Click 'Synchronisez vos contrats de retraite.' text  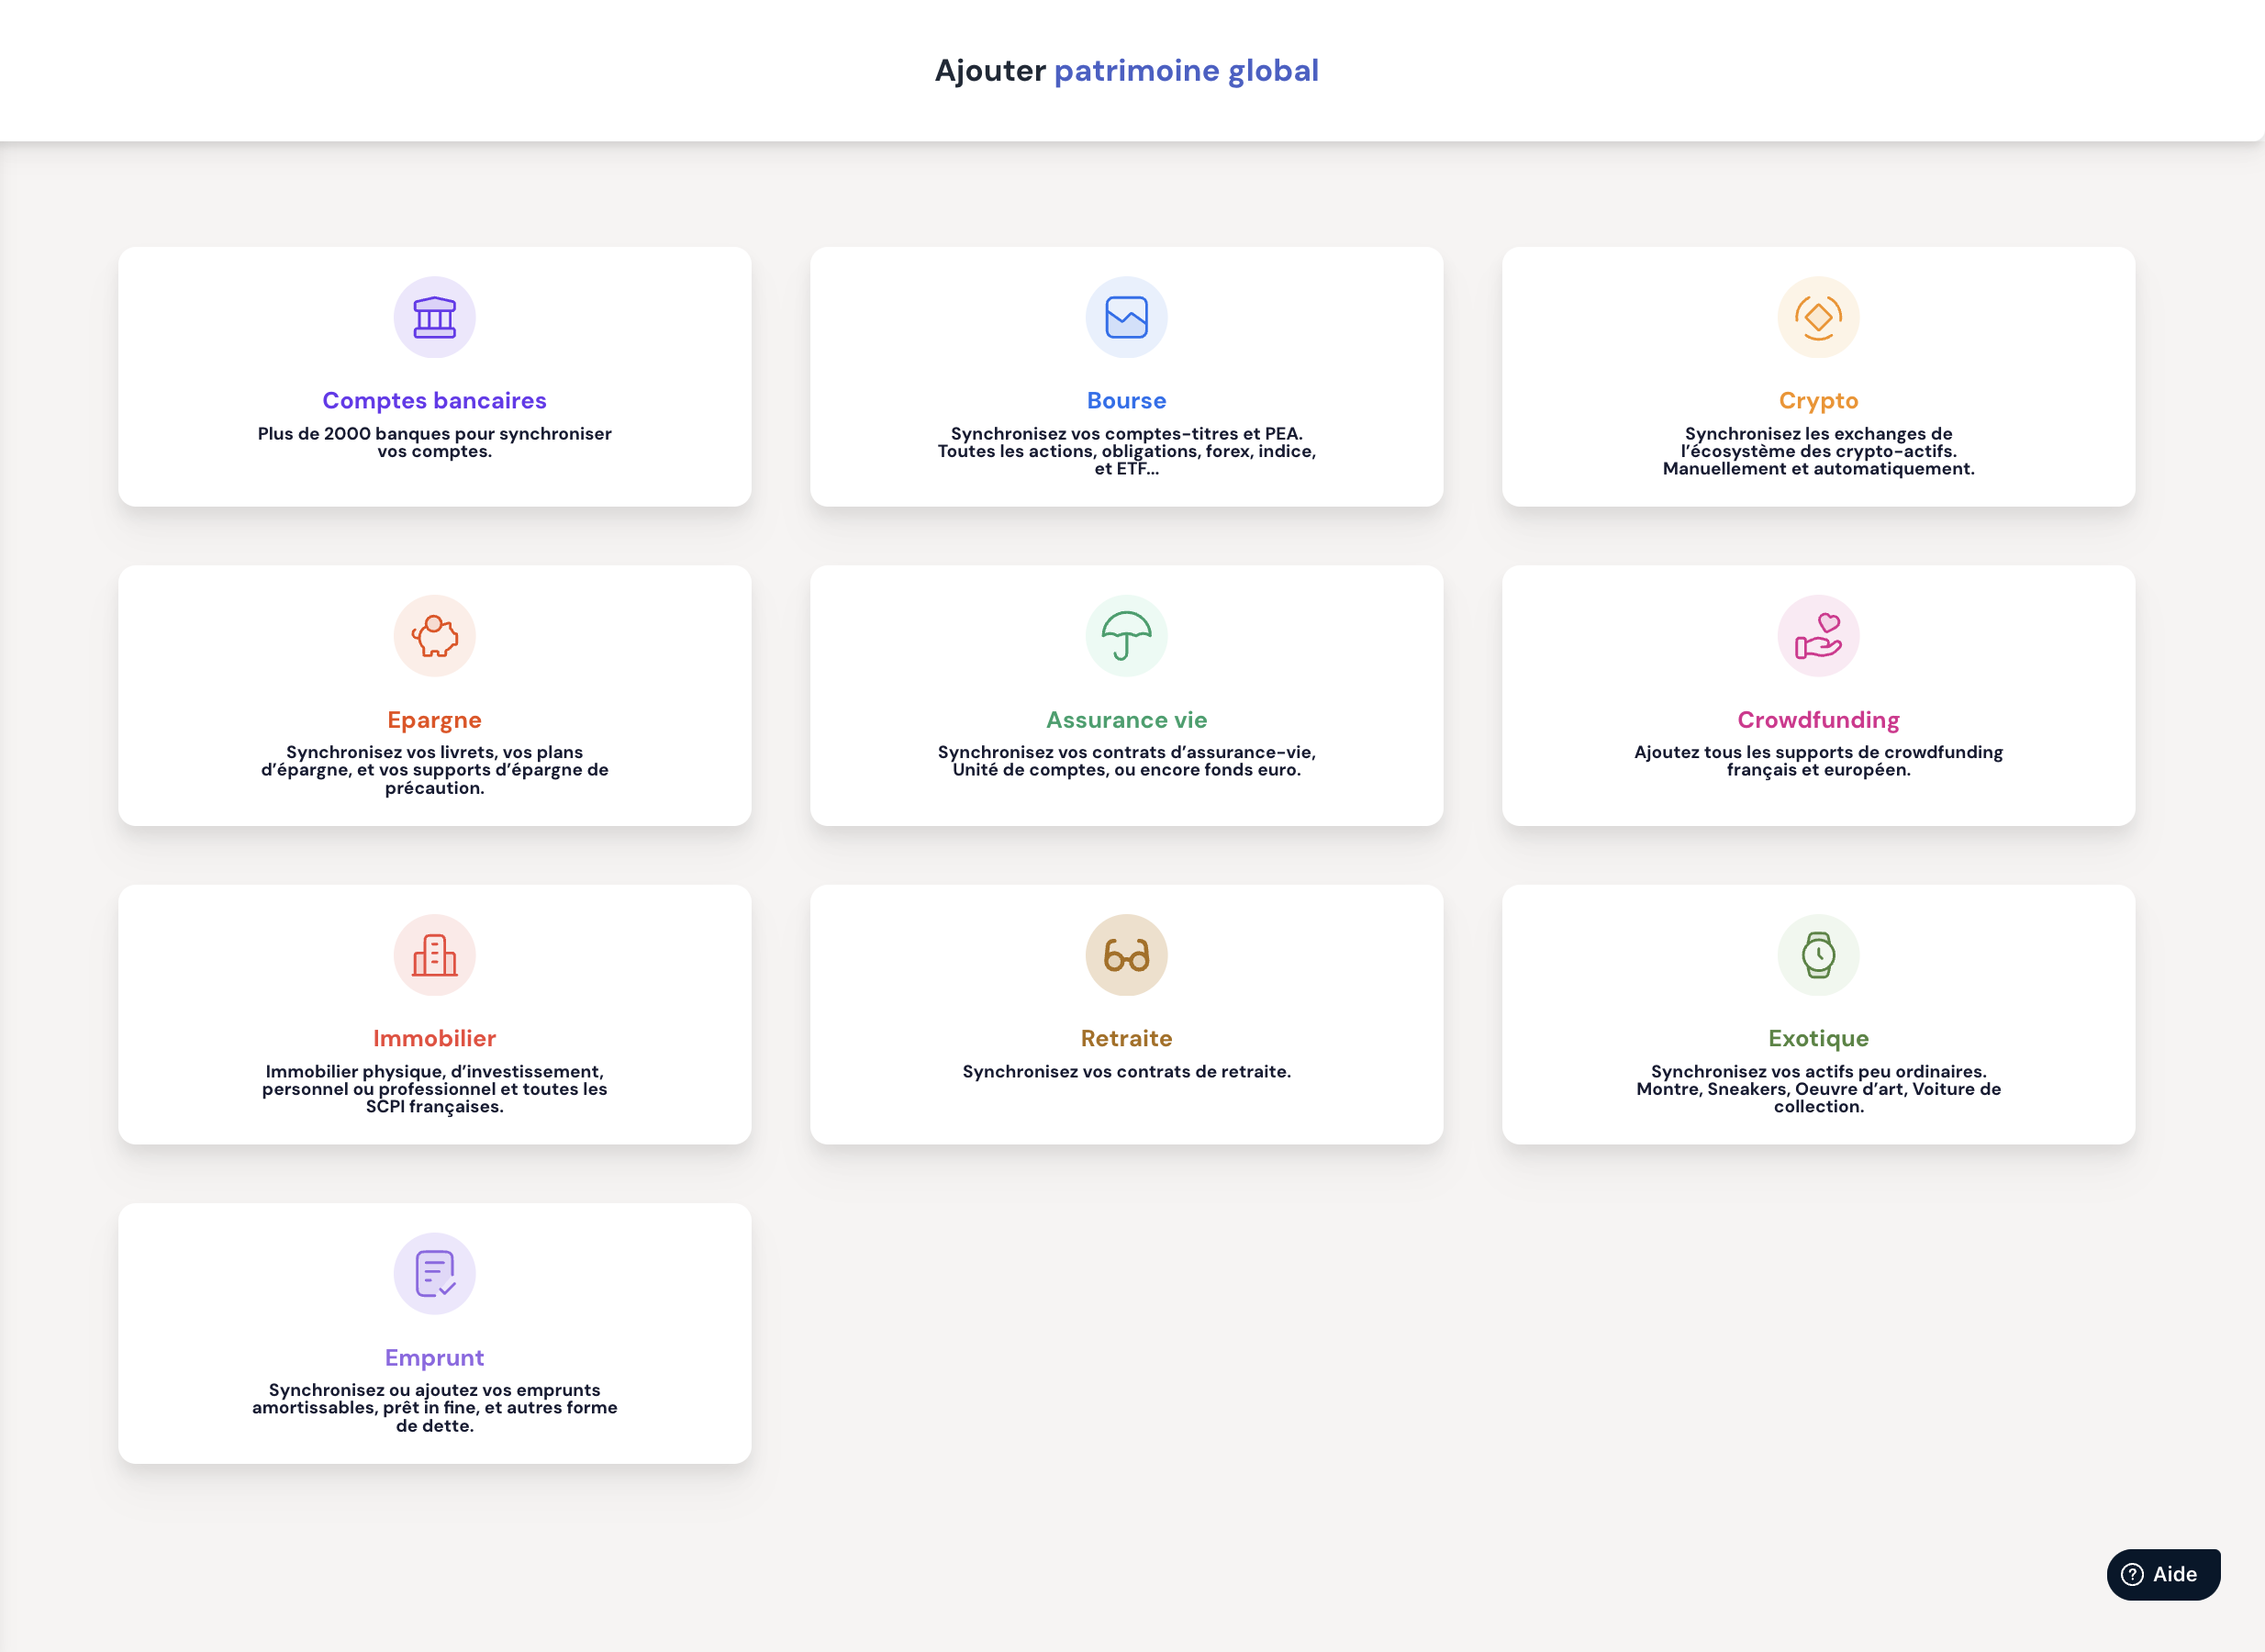(1126, 1072)
